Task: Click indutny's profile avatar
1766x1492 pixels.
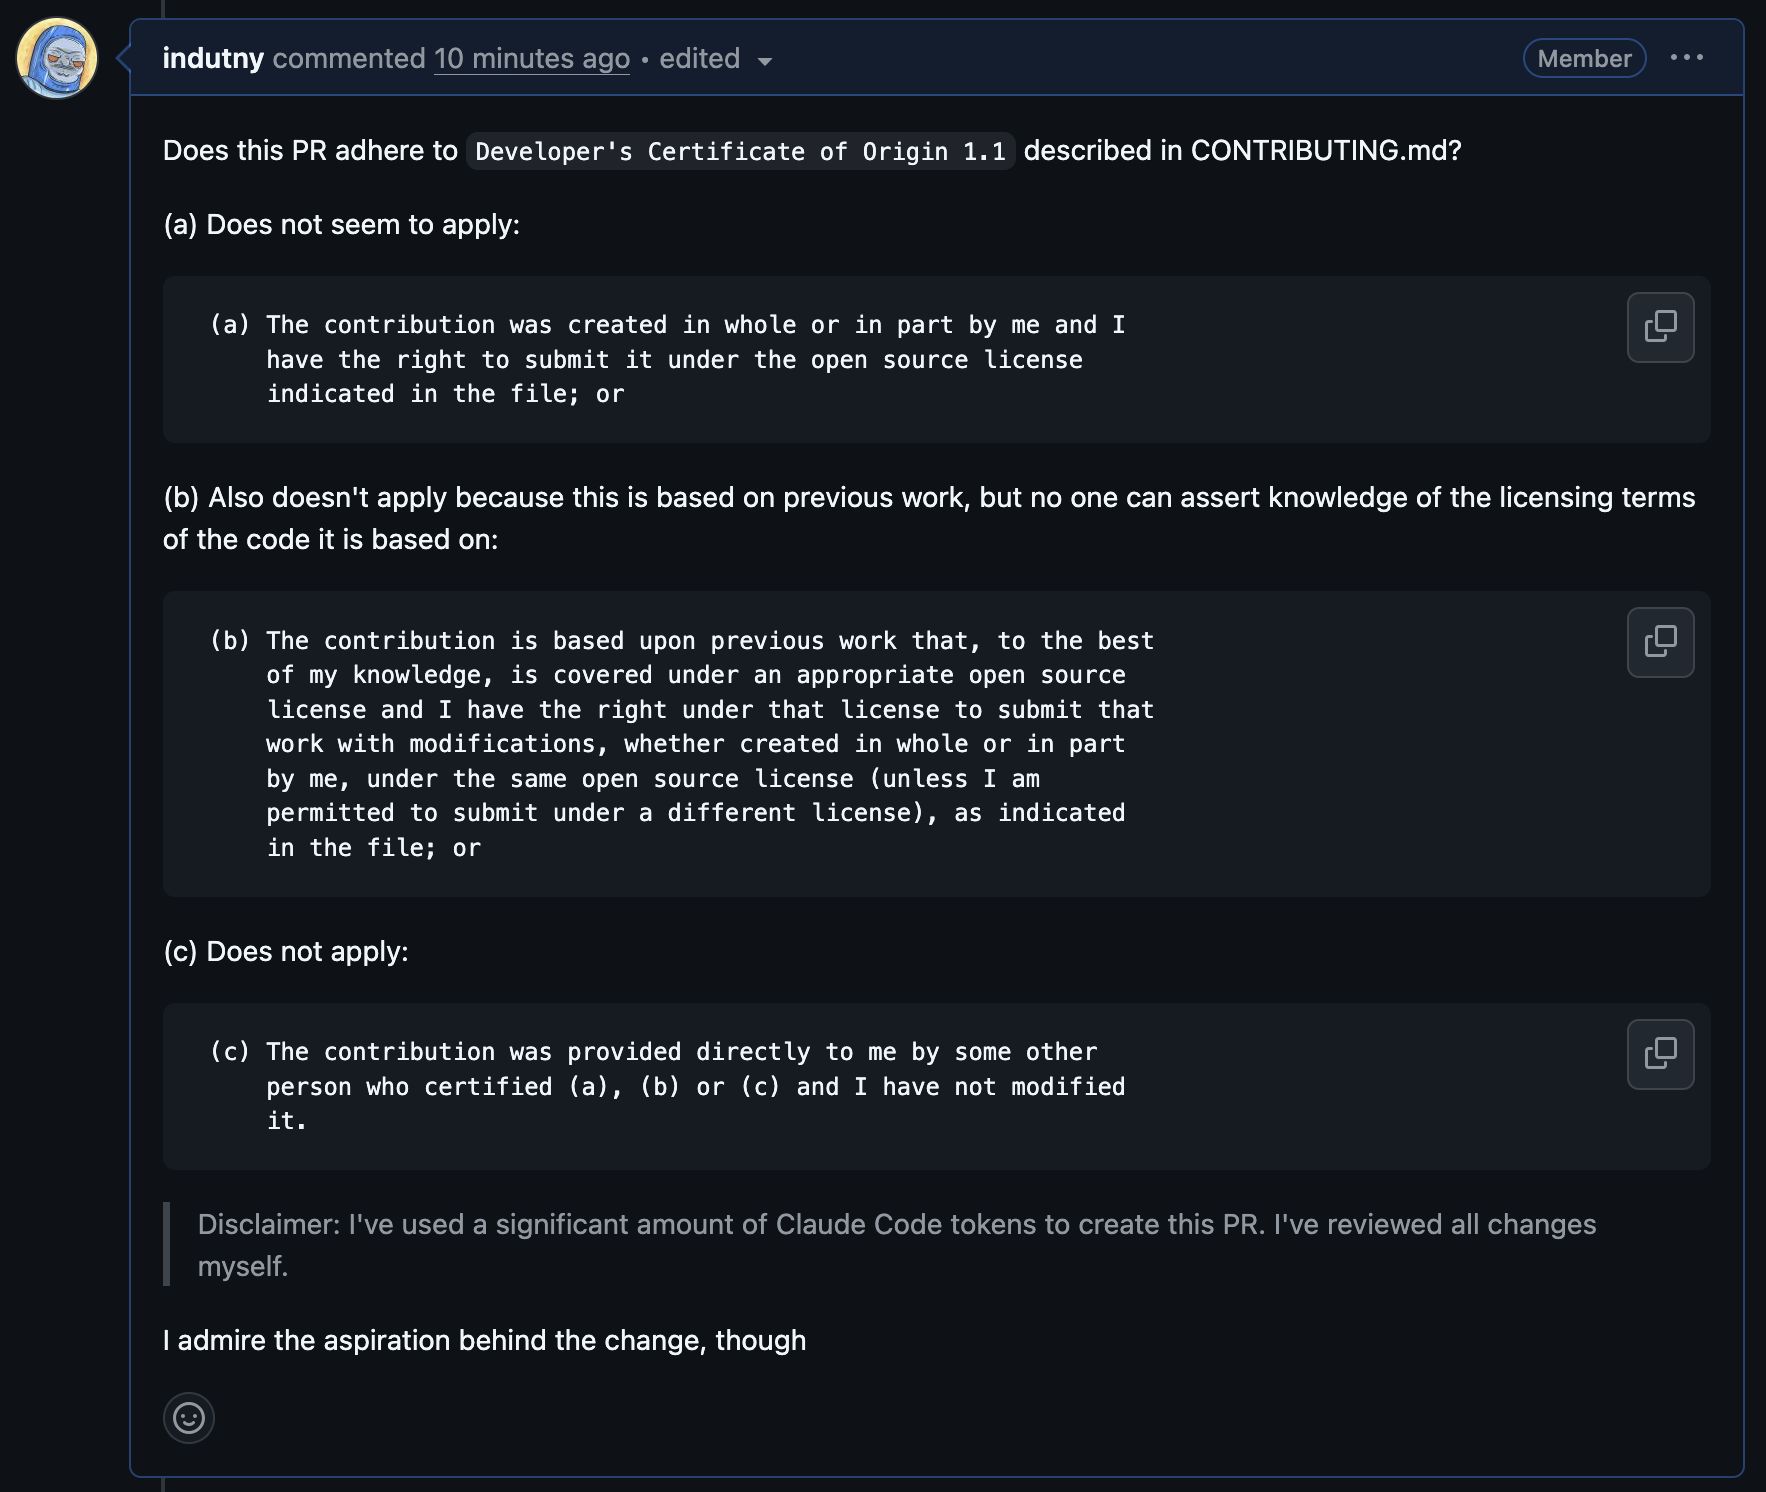Action: (x=57, y=58)
